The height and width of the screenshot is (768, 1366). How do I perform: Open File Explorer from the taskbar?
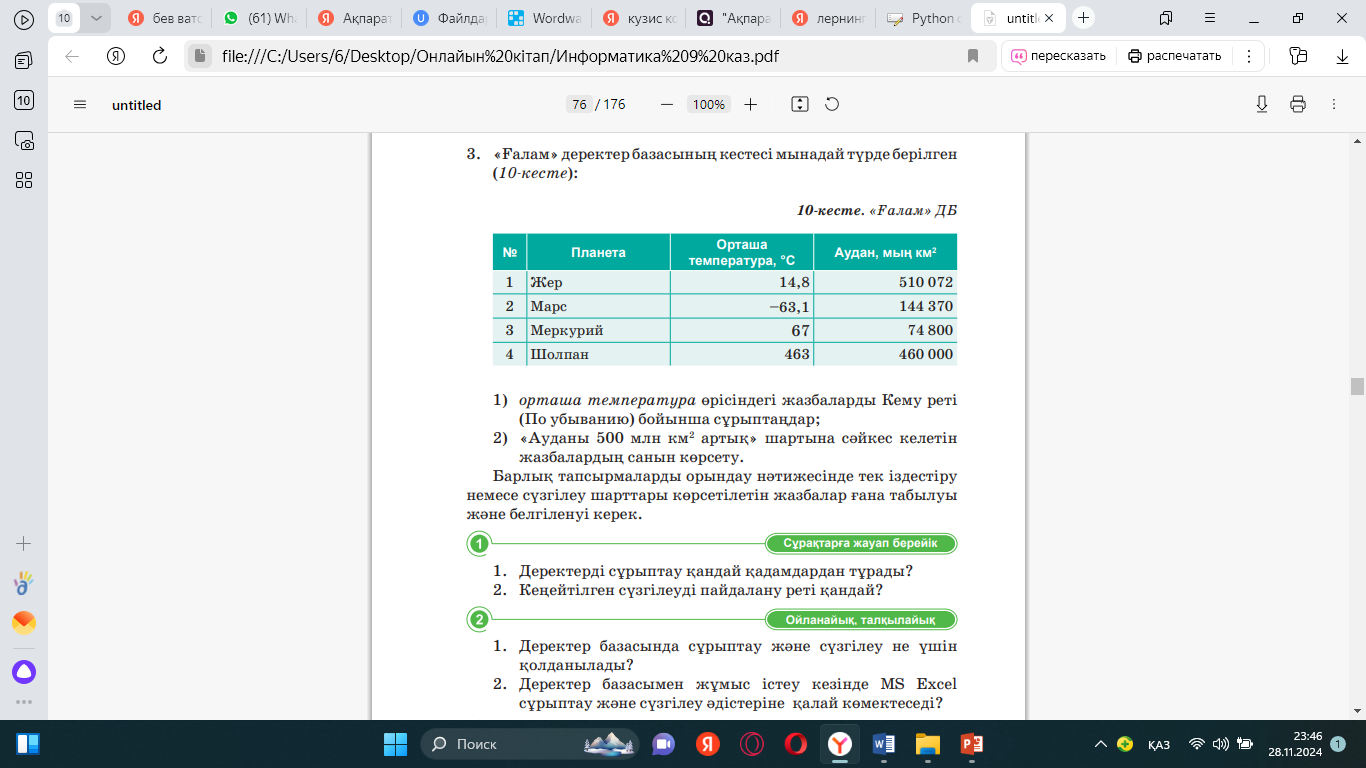tap(928, 744)
